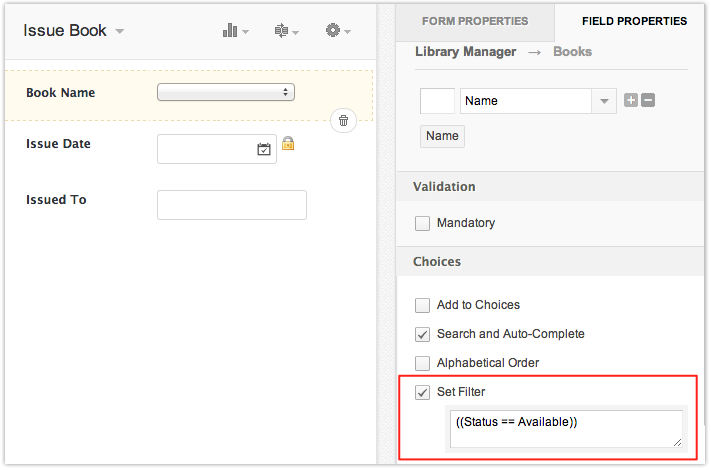Click the Name tag button
Image resolution: width=711 pixels, height=470 pixels.
pos(442,136)
